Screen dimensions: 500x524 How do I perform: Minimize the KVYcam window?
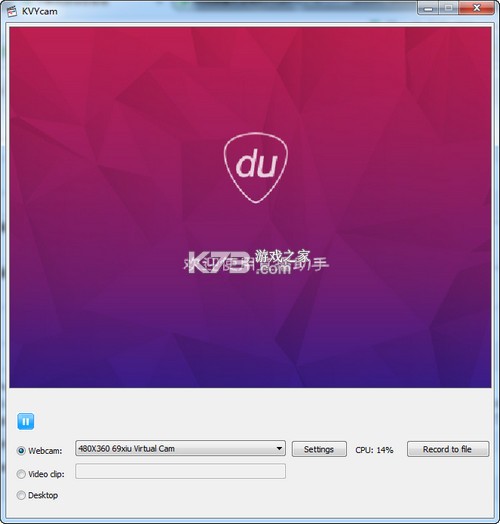(x=428, y=8)
